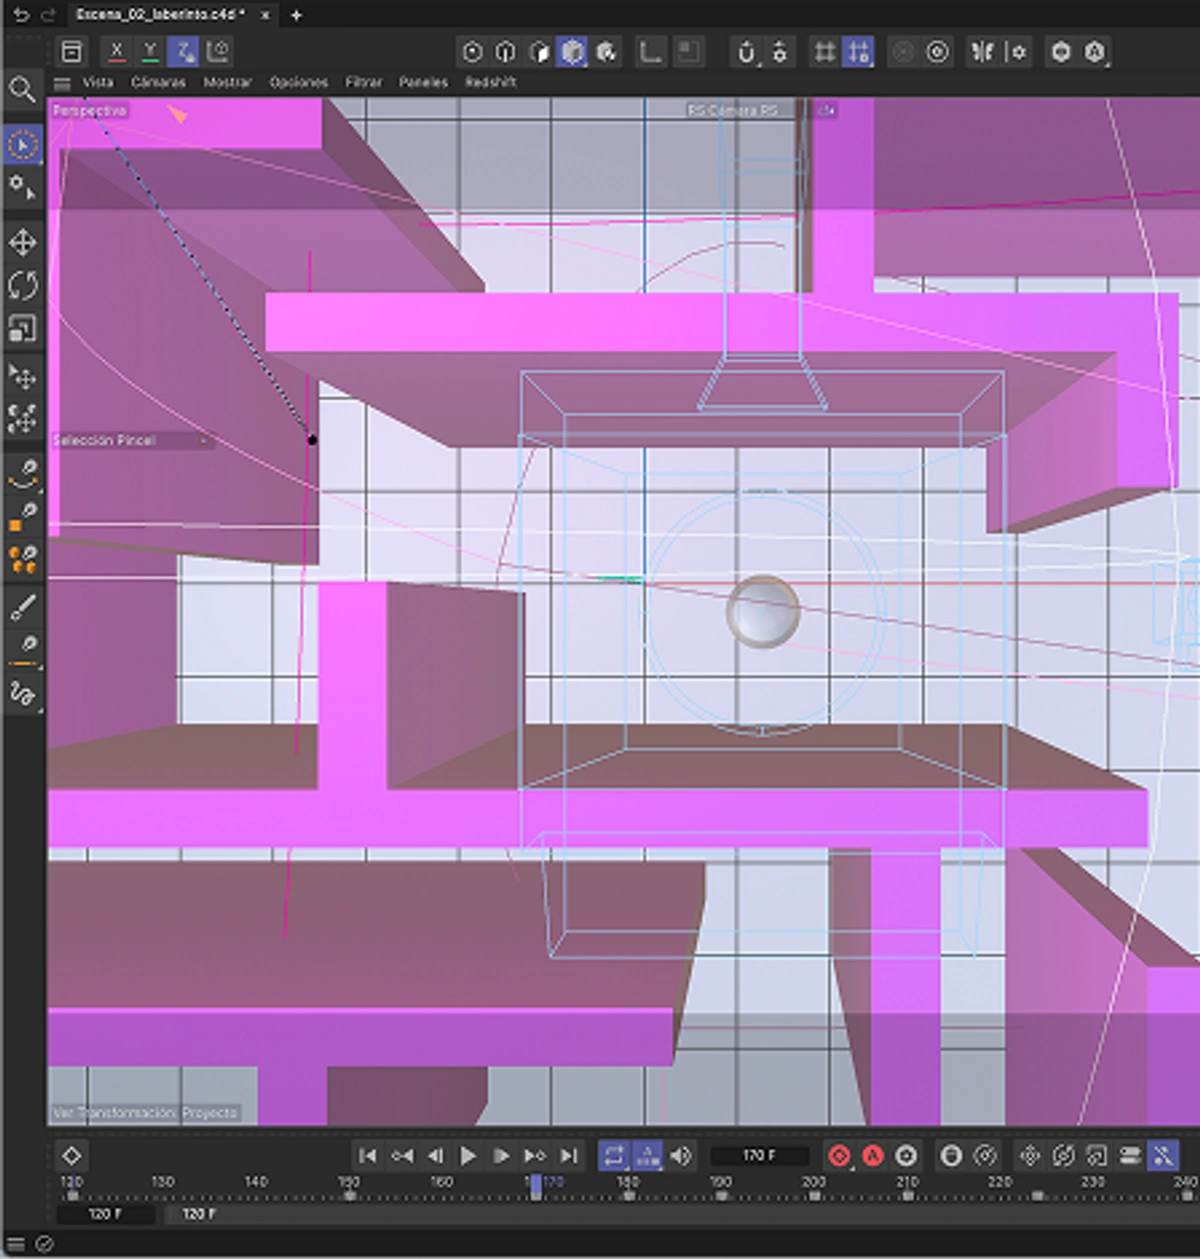Viewport: 1200px width, 1259px height.
Task: Open the scene search magnifier tool
Action: pyautogui.click(x=24, y=90)
